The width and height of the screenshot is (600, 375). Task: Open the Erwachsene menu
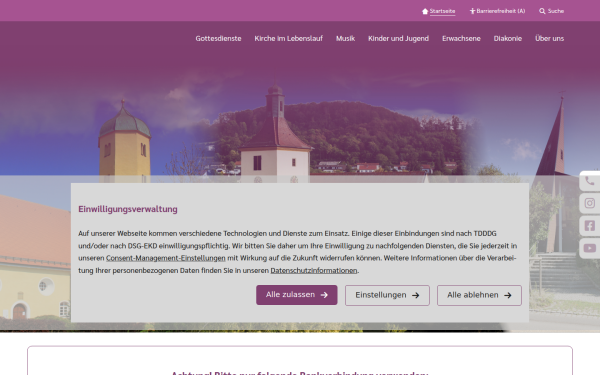(x=461, y=38)
